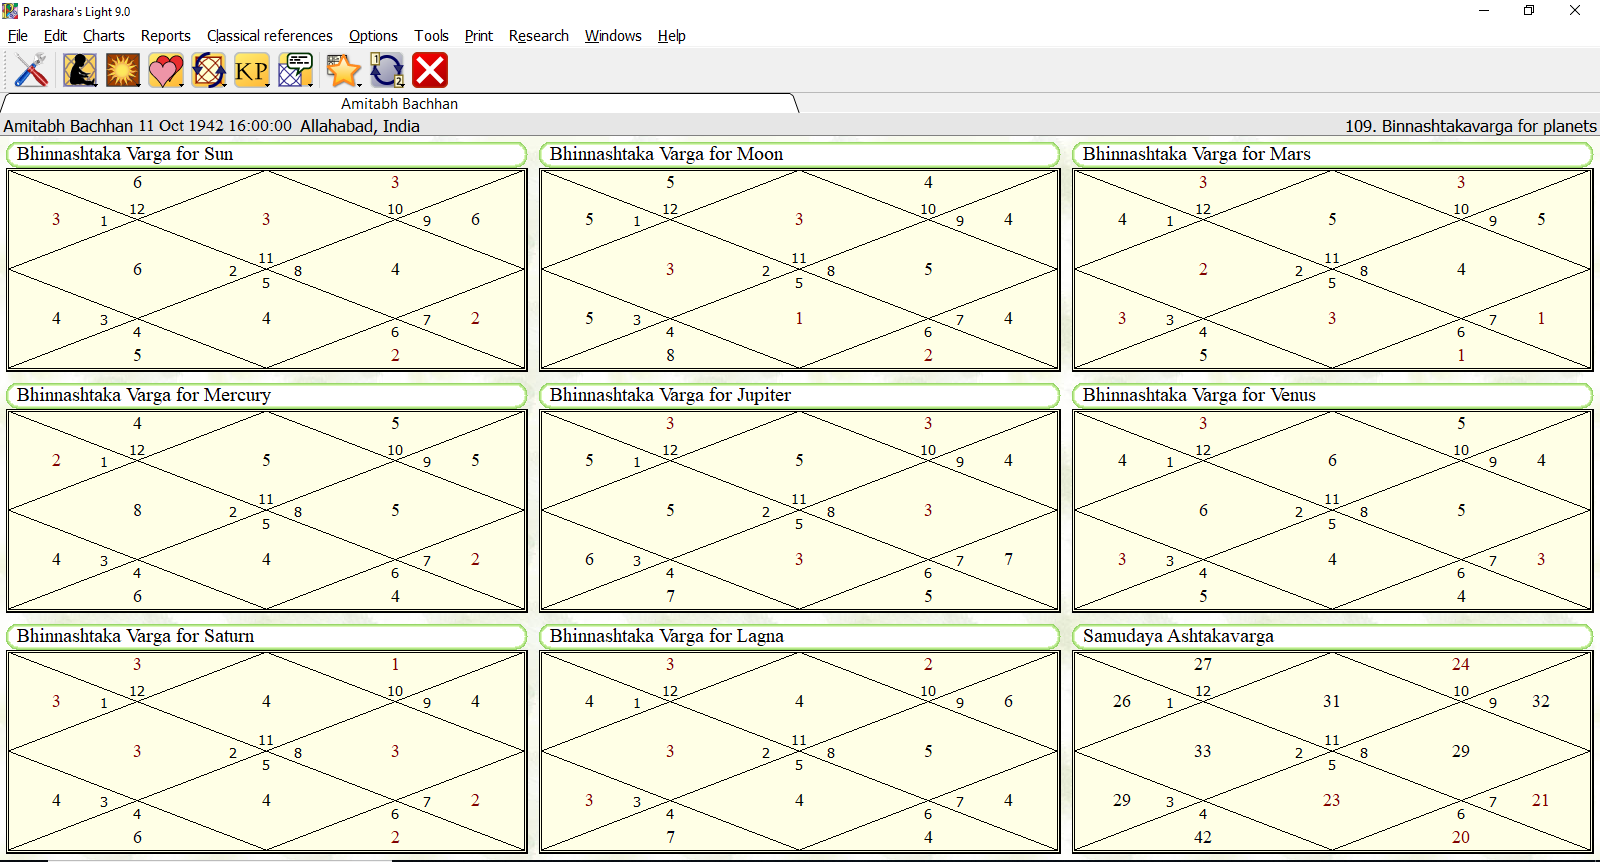
Task: Open the Help menu
Action: tap(672, 36)
